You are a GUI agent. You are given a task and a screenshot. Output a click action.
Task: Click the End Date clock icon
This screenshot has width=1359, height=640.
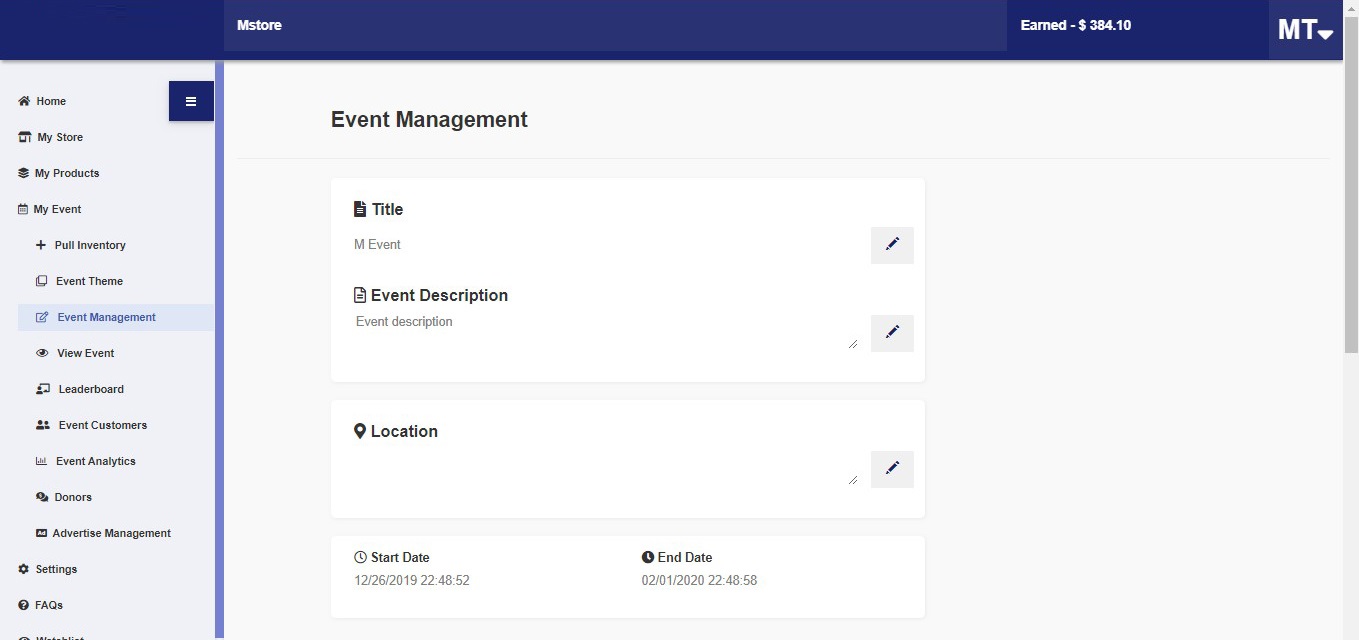click(648, 557)
